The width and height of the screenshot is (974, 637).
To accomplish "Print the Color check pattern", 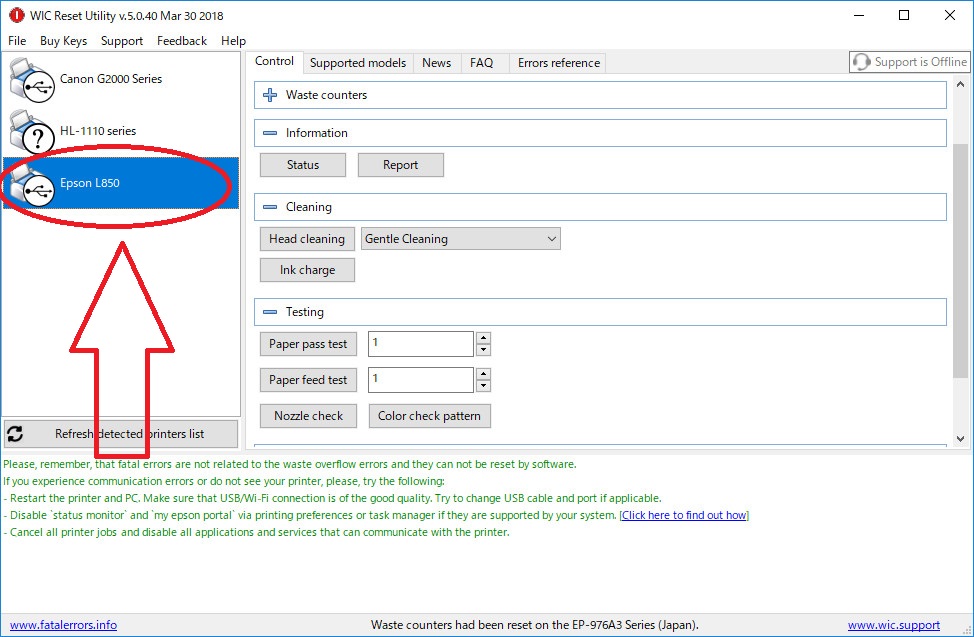I will (429, 416).
